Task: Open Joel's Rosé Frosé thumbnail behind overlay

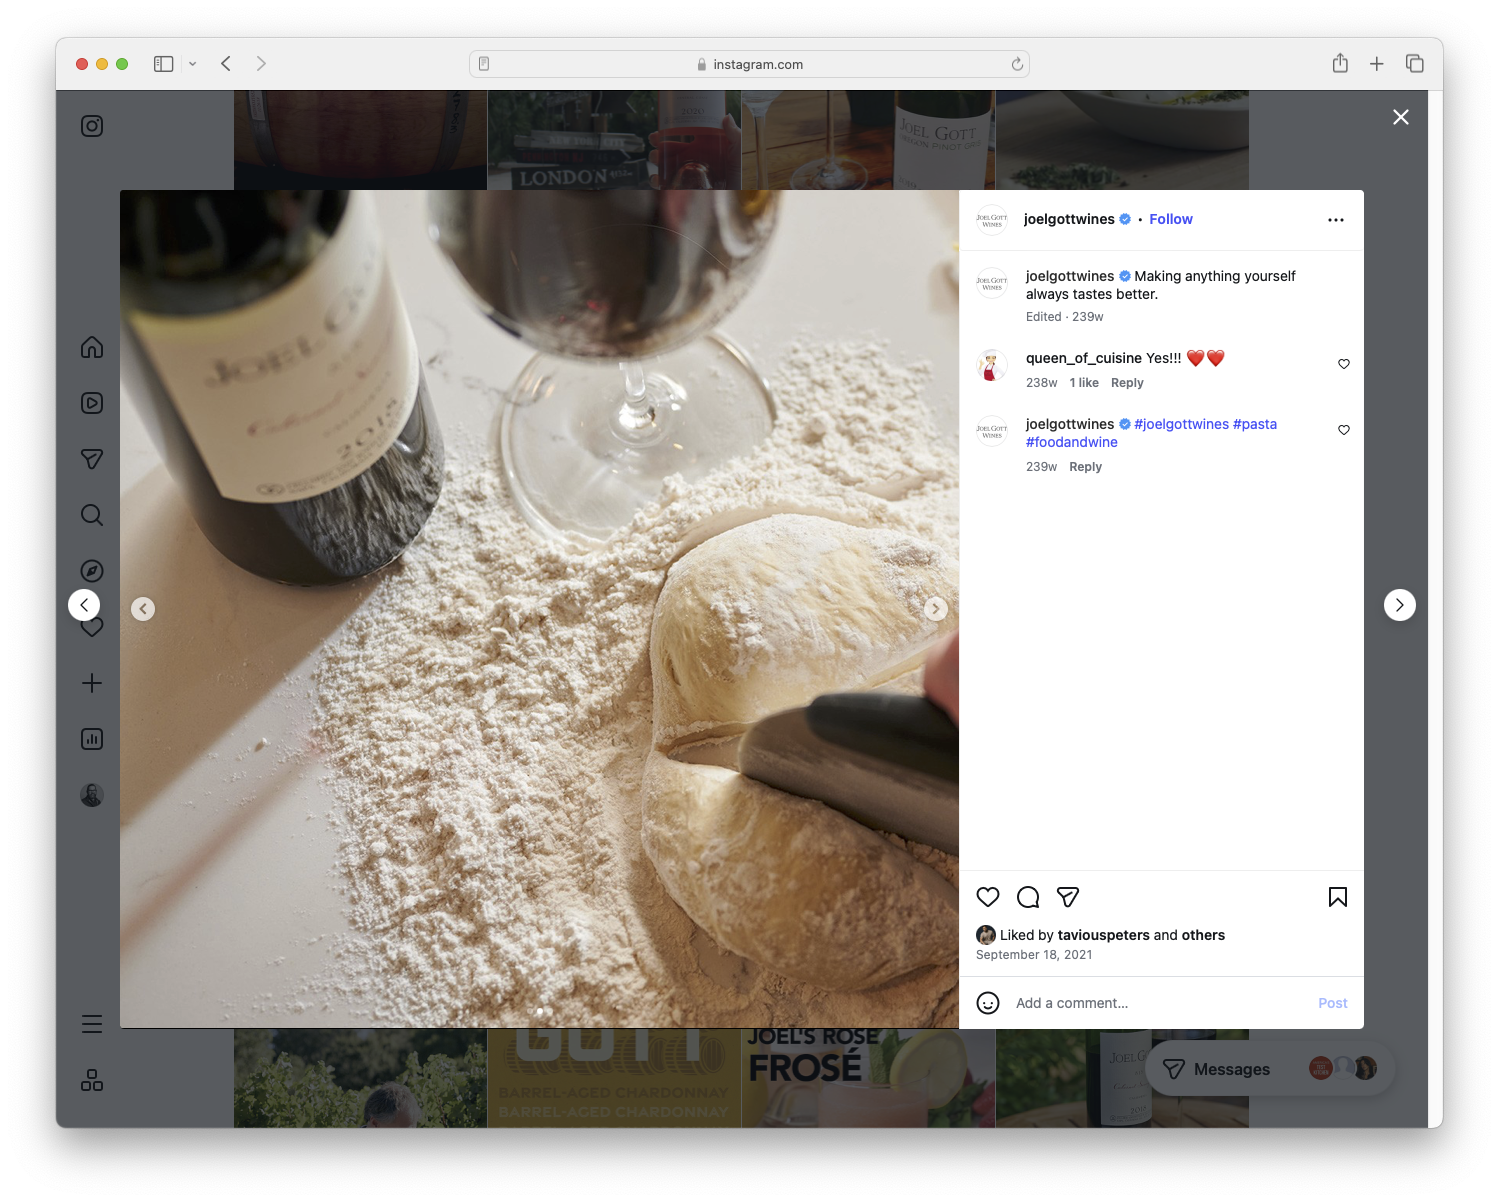Action: (x=868, y=1078)
